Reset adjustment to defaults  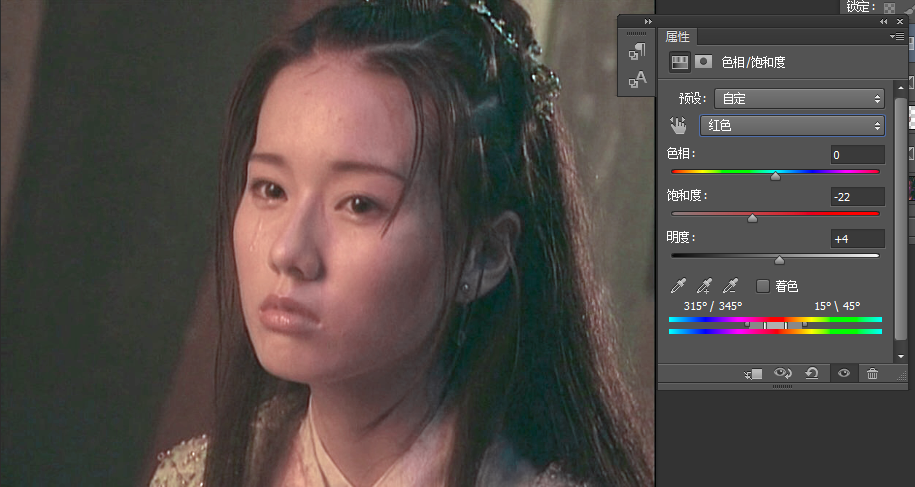812,373
